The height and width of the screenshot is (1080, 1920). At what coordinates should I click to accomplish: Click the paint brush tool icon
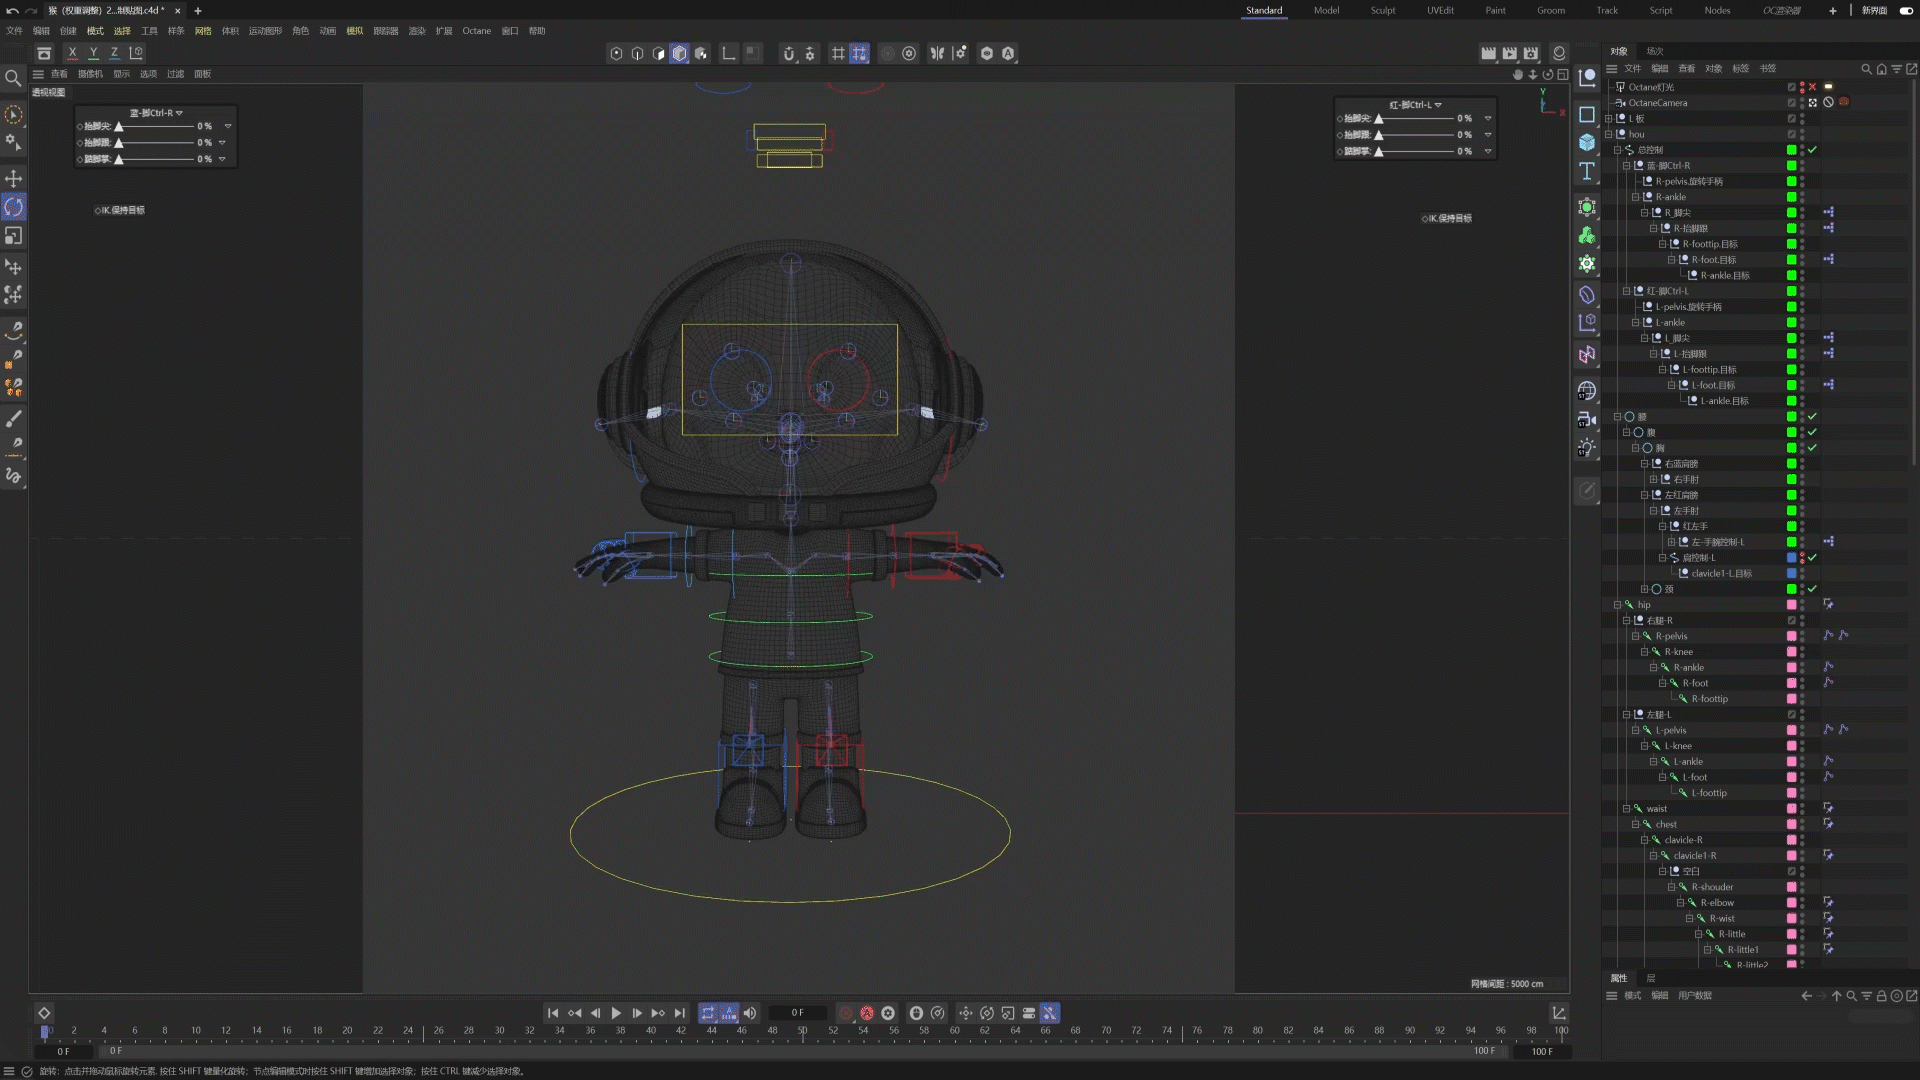point(14,419)
